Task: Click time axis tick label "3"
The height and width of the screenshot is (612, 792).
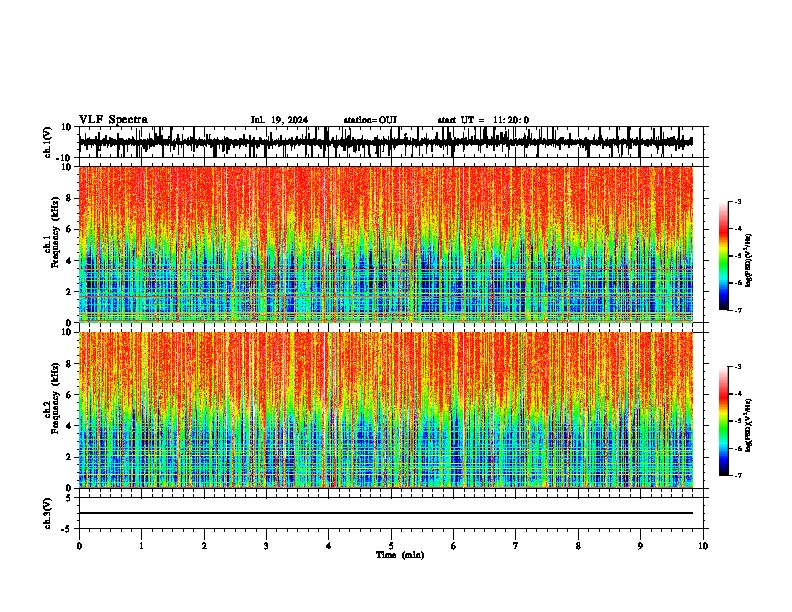Action: click(x=266, y=546)
